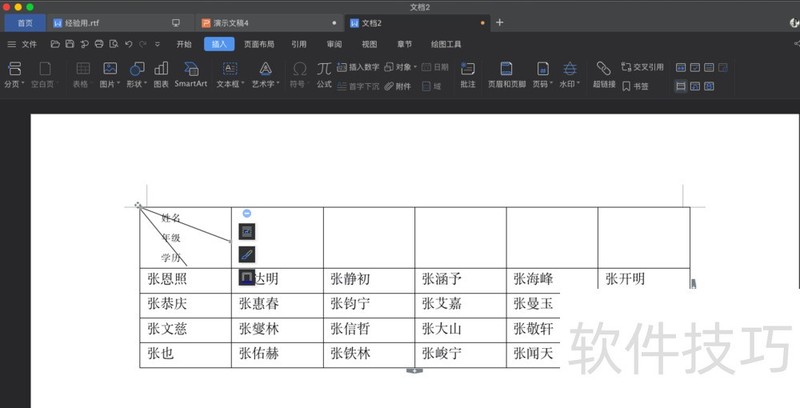The height and width of the screenshot is (408, 800).
Task: Click the 交叉引用 cross-reference button
Action: click(x=642, y=67)
